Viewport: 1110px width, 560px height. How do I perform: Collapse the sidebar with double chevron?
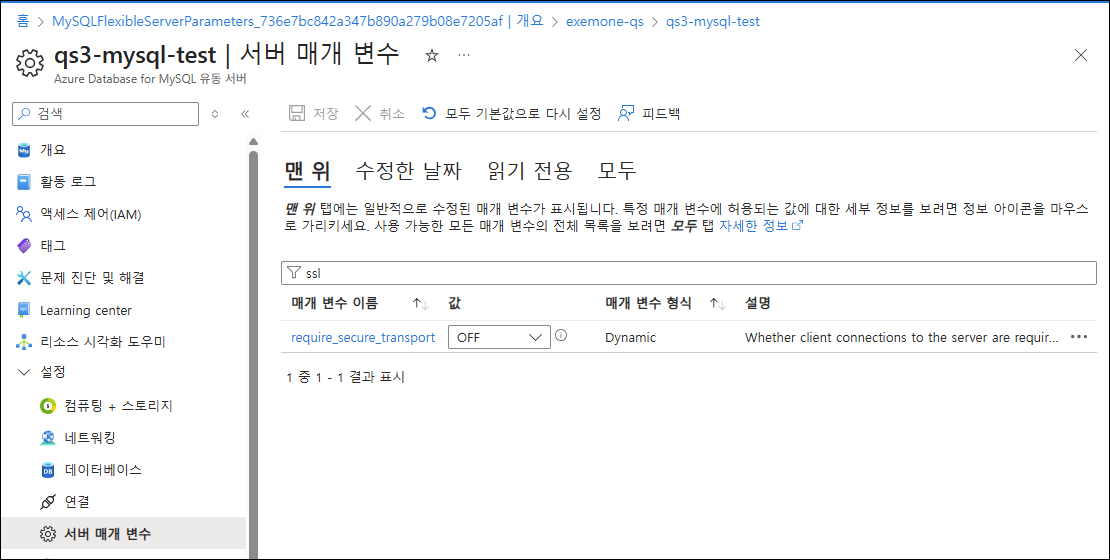tap(245, 114)
